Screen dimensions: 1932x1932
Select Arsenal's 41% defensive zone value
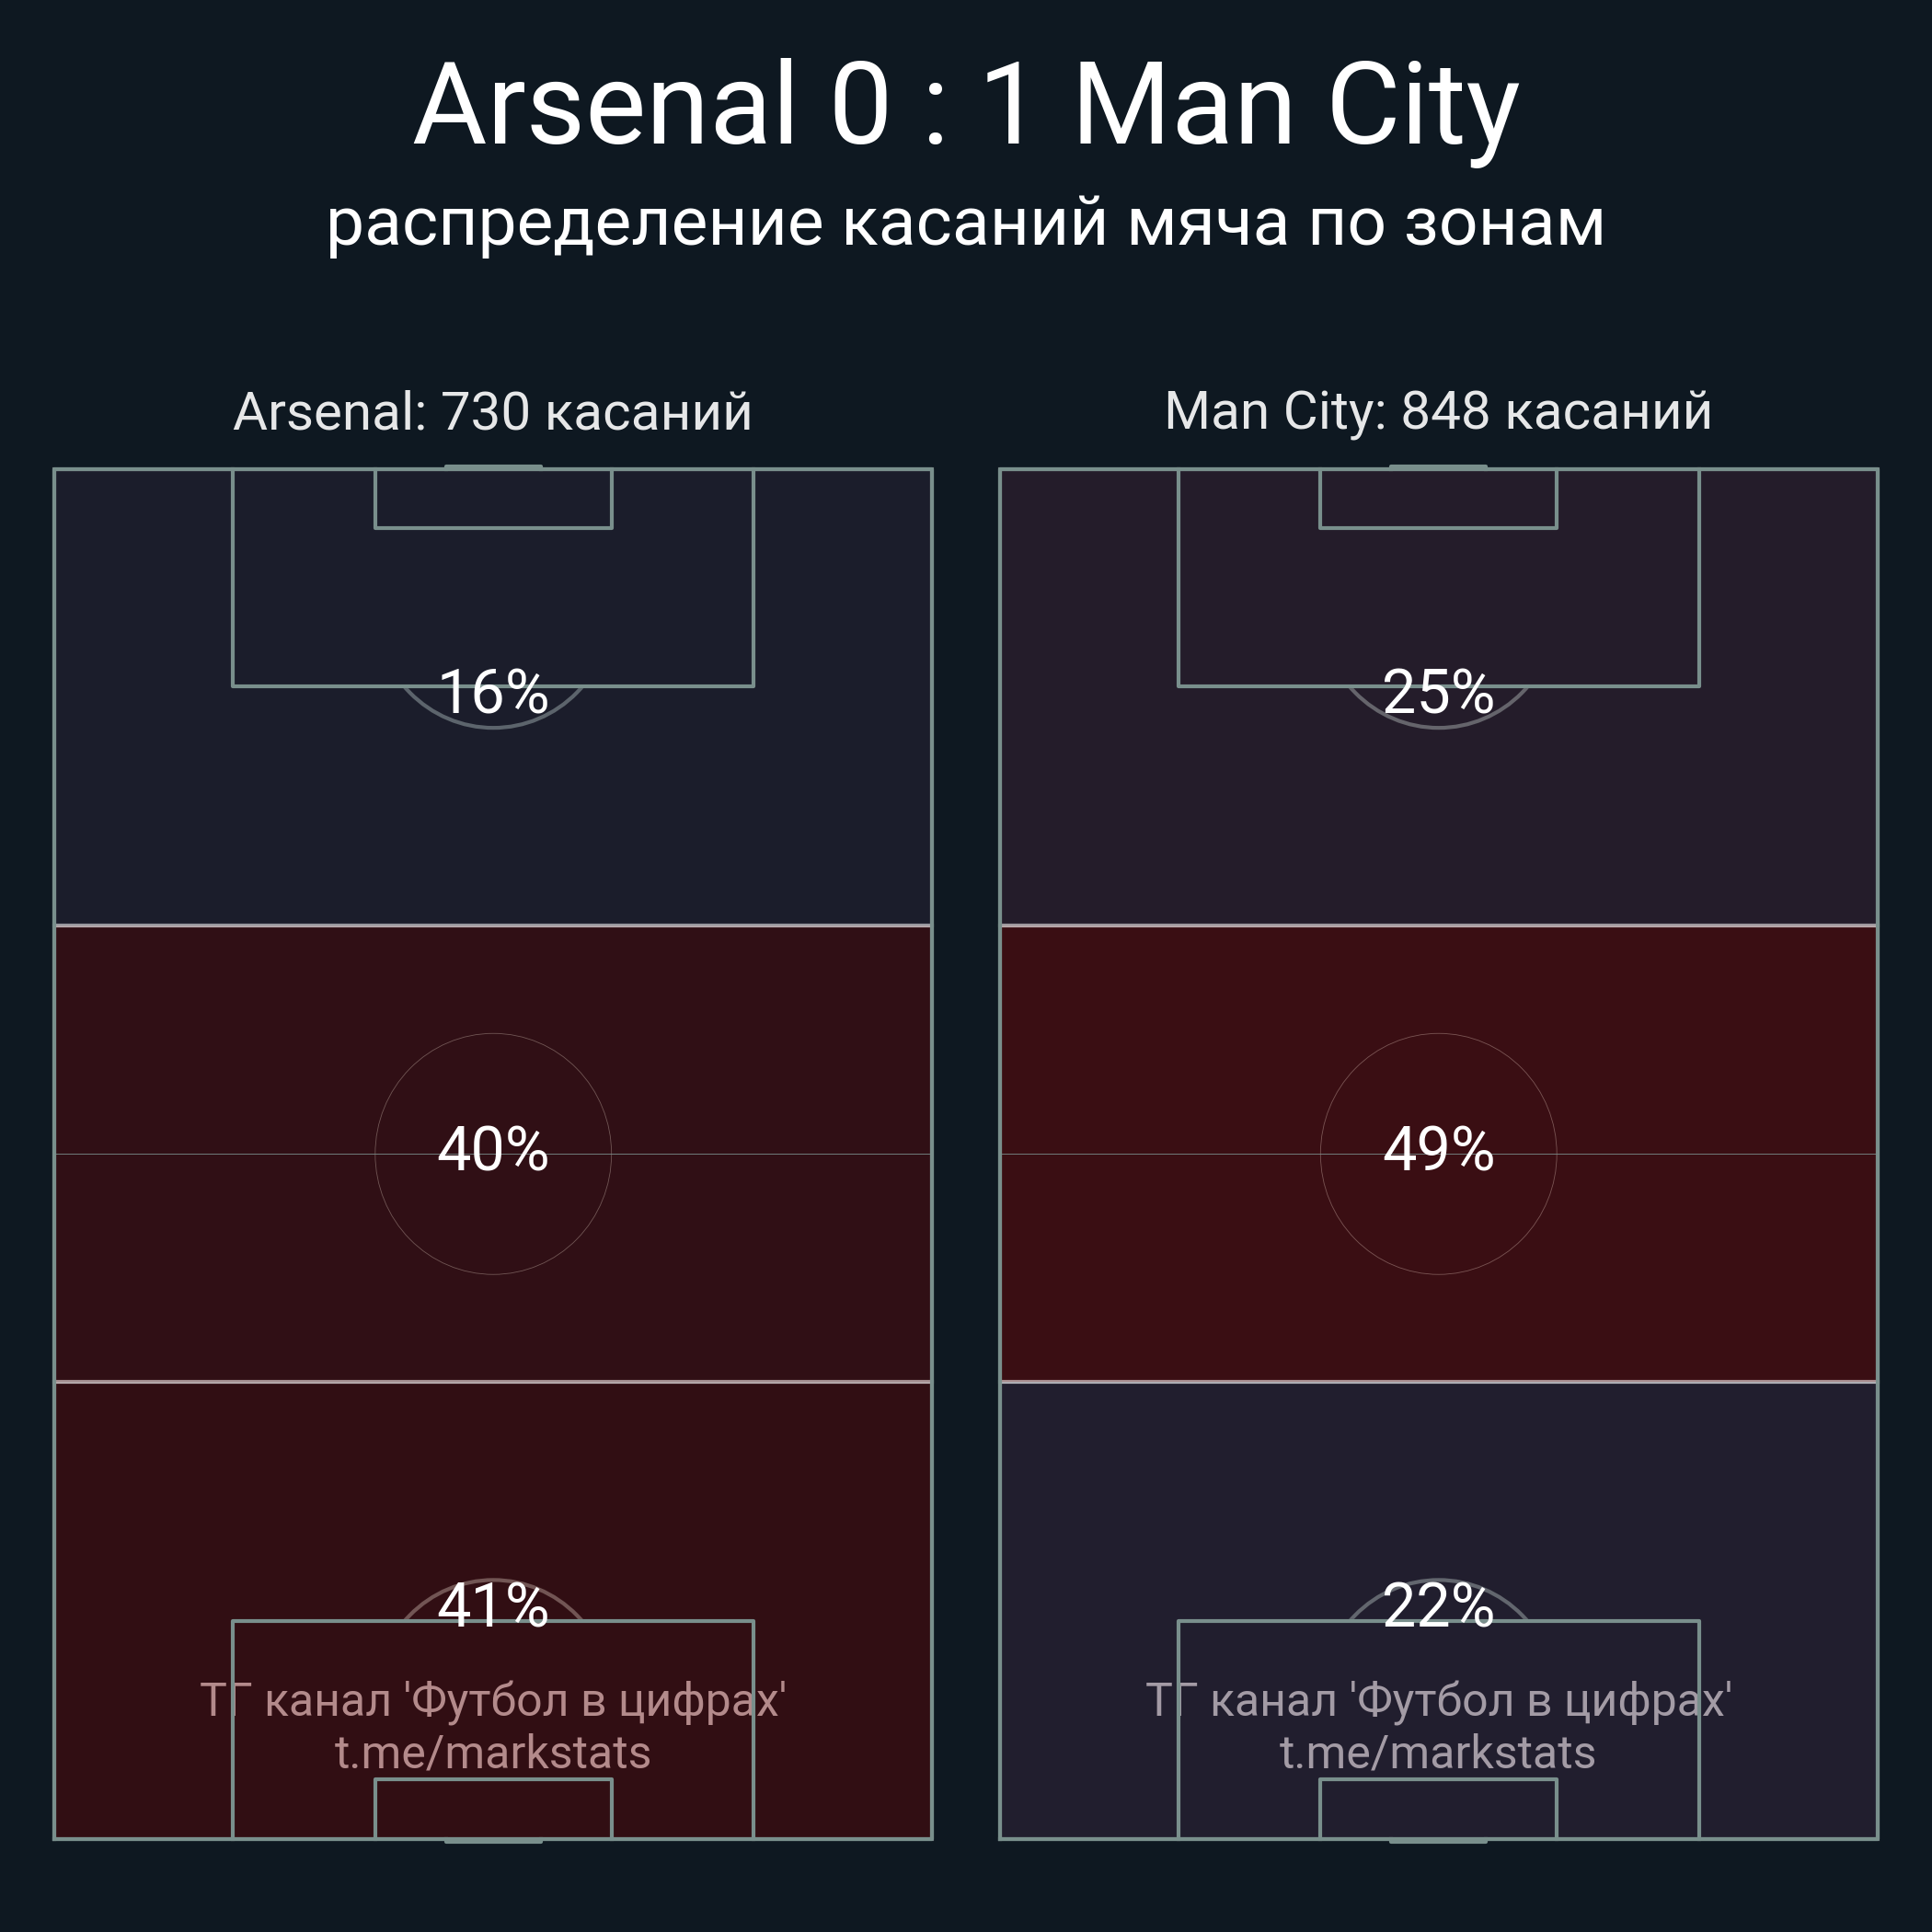coord(493,1606)
